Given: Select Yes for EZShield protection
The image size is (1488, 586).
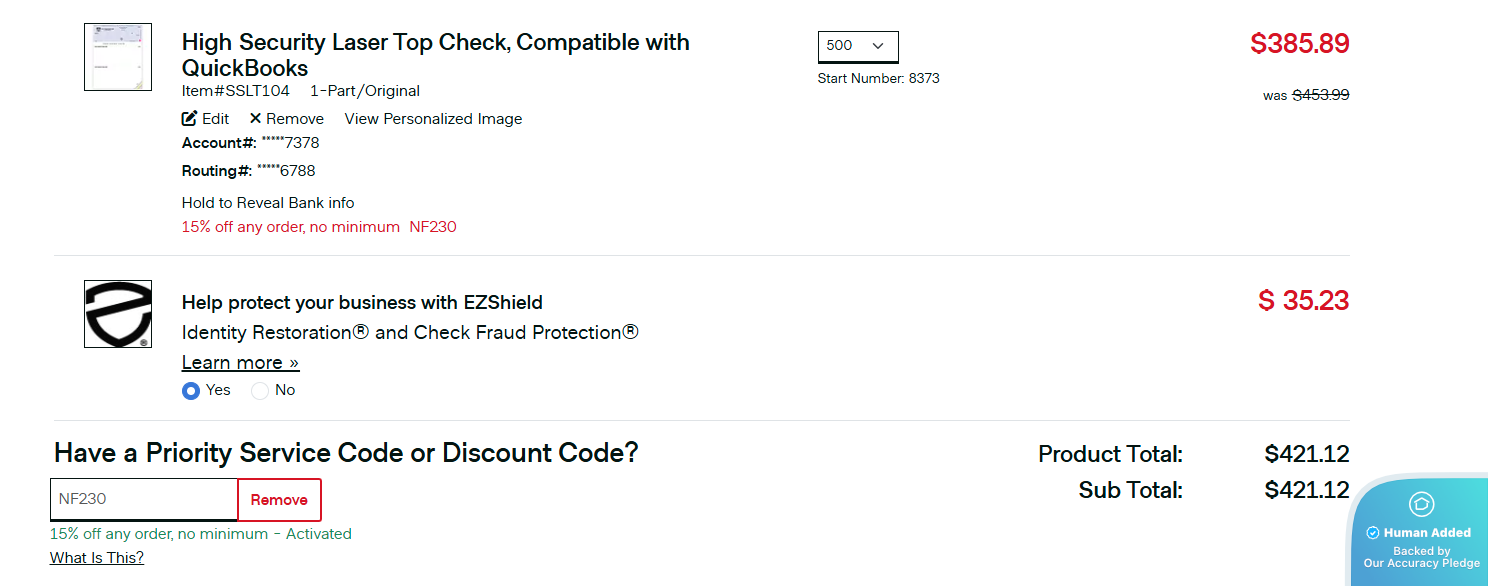Looking at the screenshot, I should coord(191,391).
